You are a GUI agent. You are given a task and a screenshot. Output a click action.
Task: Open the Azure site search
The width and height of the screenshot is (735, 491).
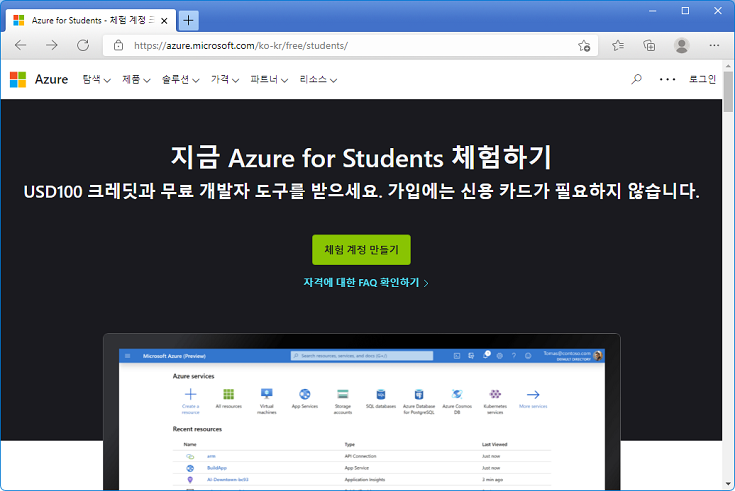[636, 79]
